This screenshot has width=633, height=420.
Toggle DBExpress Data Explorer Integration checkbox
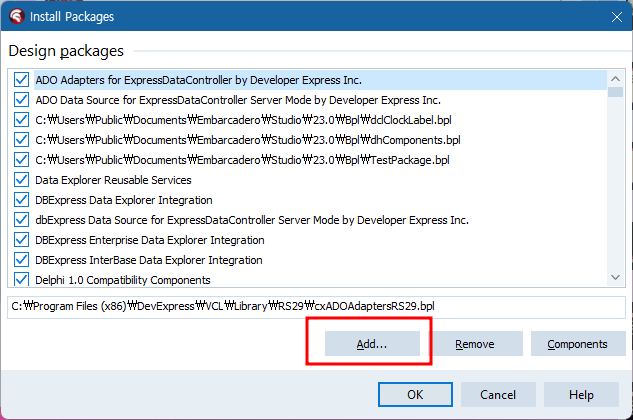(x=21, y=200)
